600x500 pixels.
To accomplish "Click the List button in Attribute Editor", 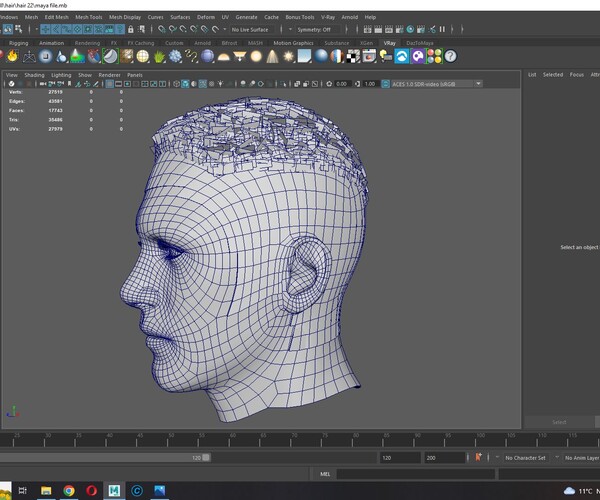I will (532, 75).
